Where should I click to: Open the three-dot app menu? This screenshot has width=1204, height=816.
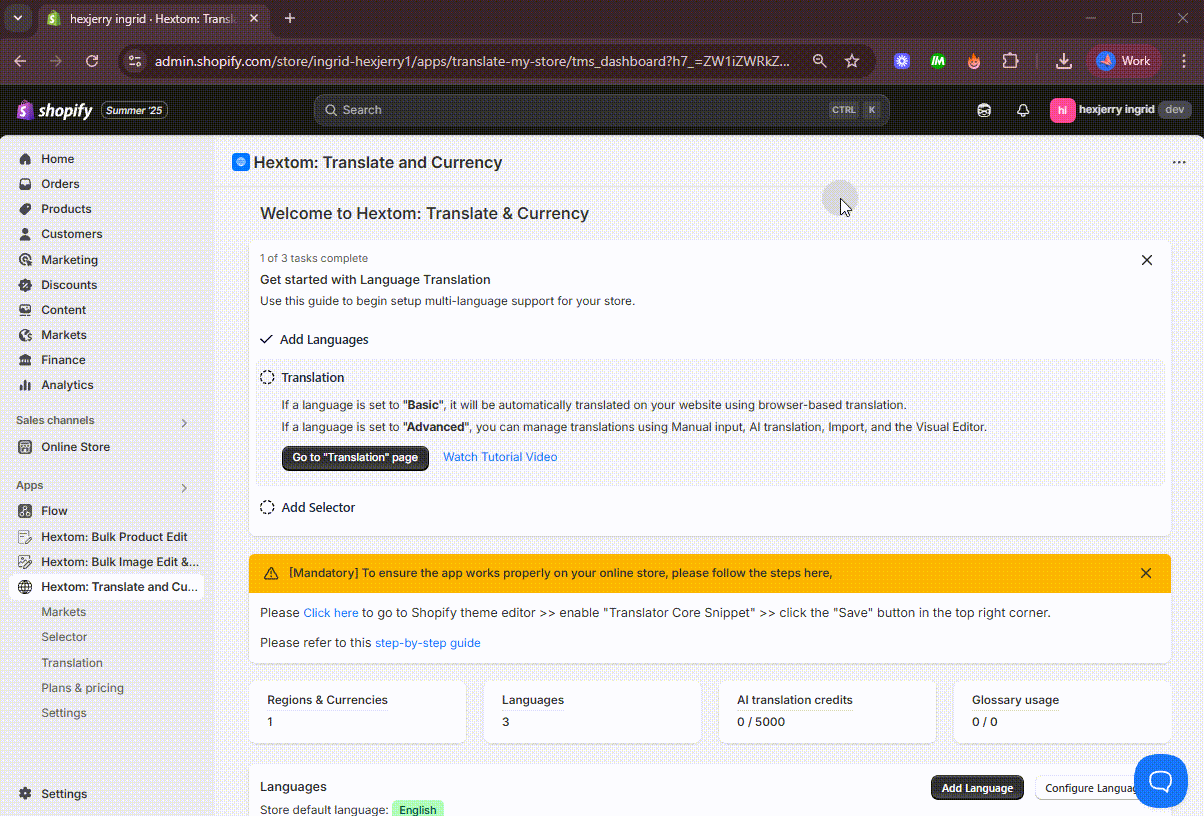[x=1179, y=163]
